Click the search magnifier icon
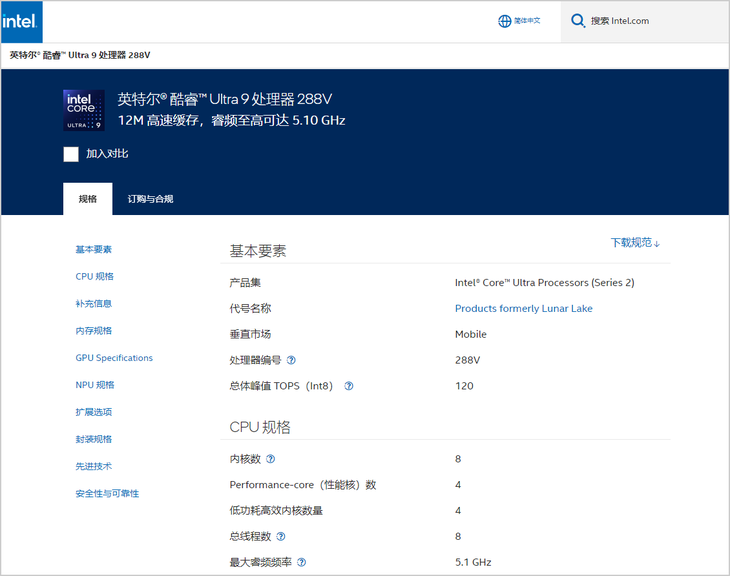The image size is (730, 576). click(578, 21)
